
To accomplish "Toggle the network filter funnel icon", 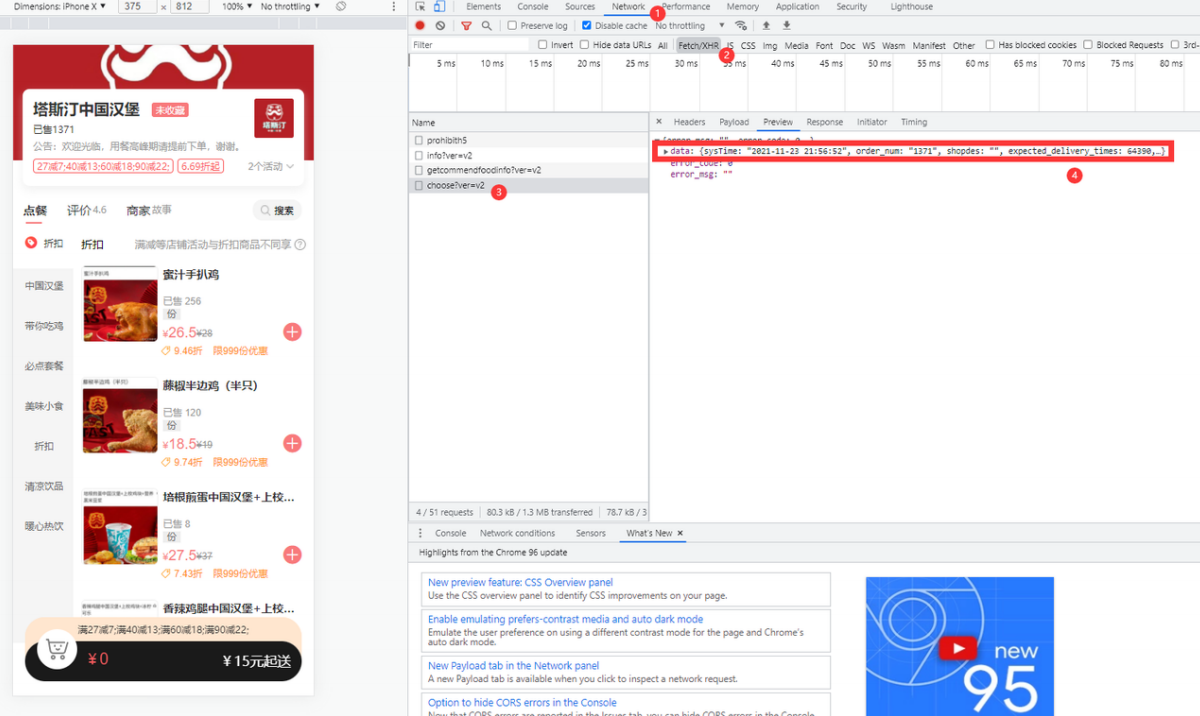I will click(x=466, y=26).
